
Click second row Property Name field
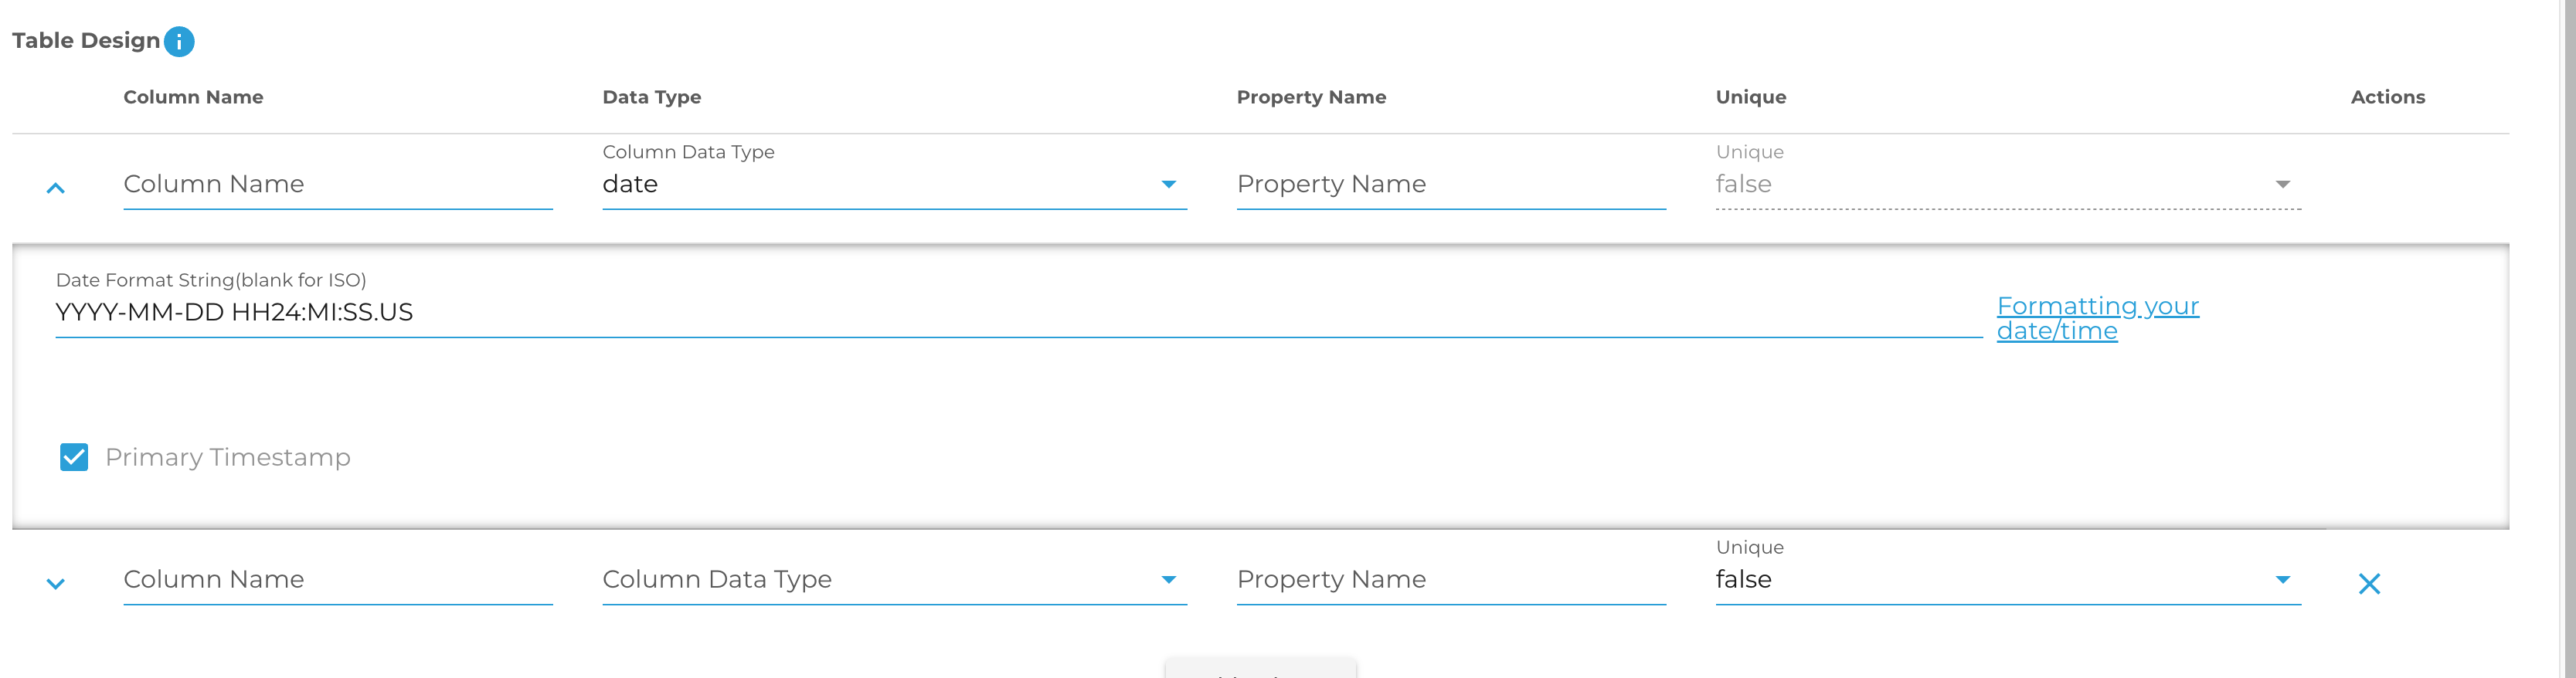(1450, 579)
